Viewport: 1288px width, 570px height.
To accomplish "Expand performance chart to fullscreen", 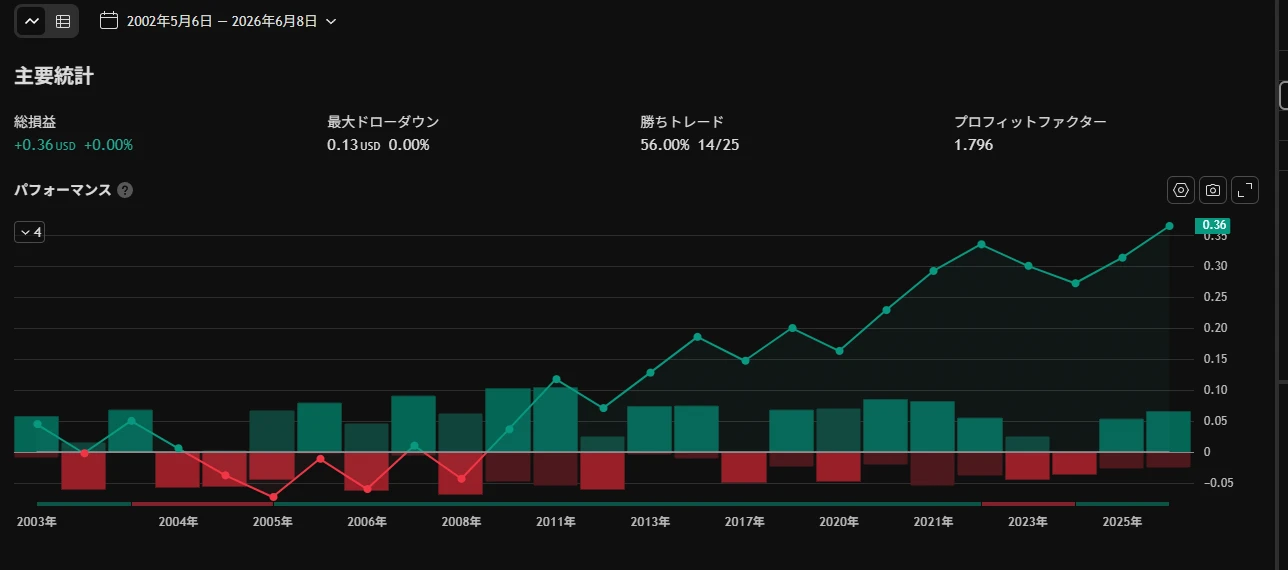I will coord(1245,190).
